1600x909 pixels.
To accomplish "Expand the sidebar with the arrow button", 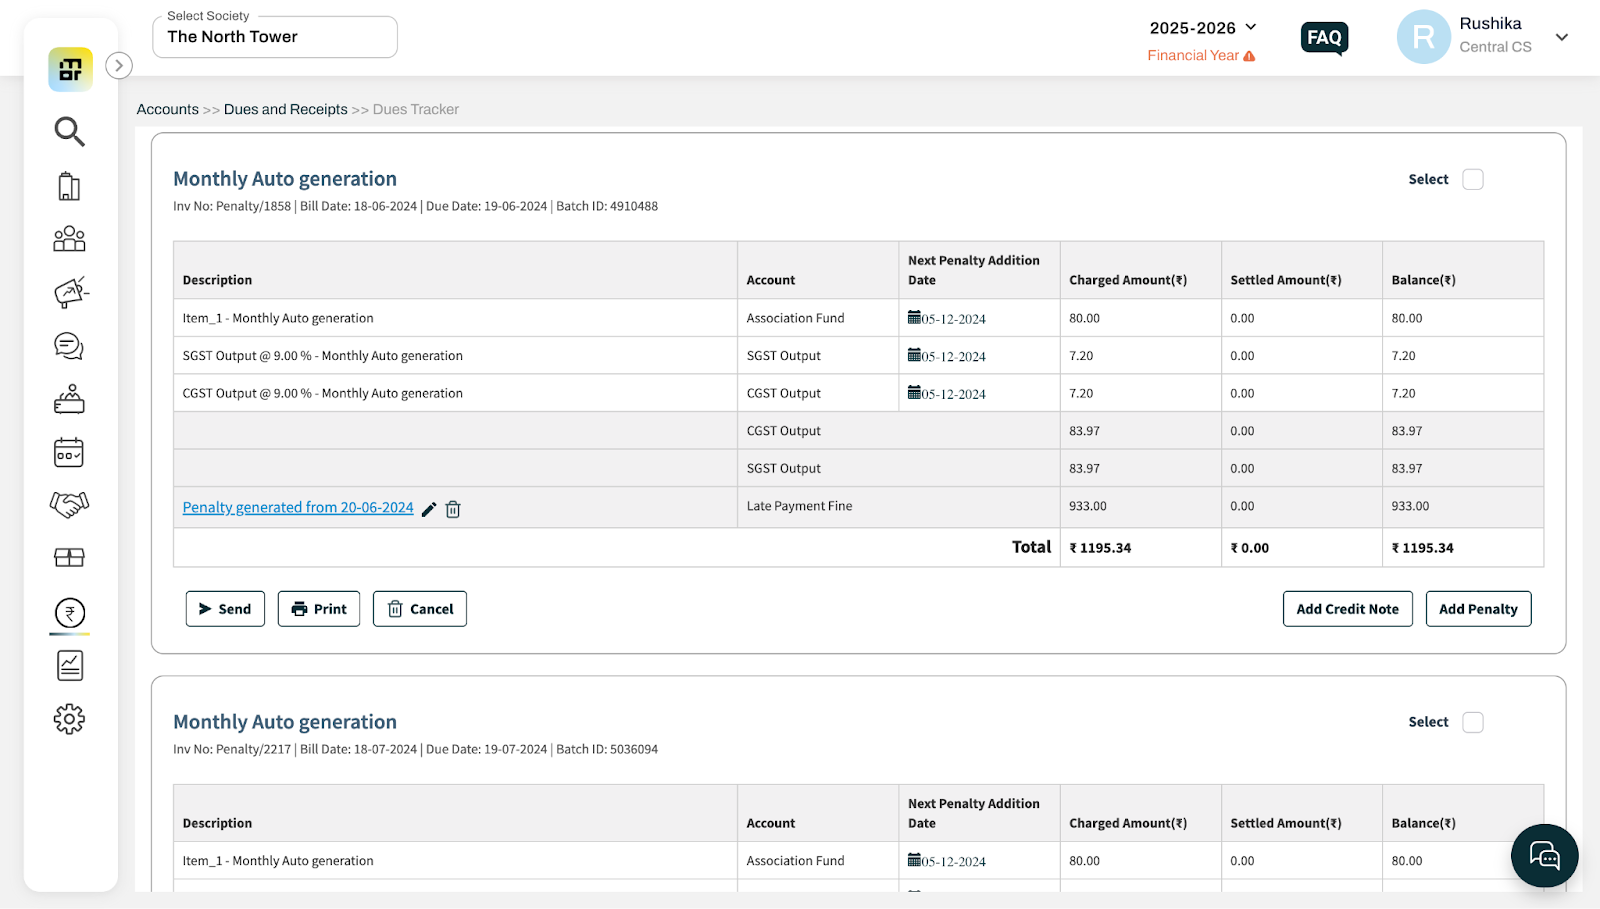I will 119,66.
